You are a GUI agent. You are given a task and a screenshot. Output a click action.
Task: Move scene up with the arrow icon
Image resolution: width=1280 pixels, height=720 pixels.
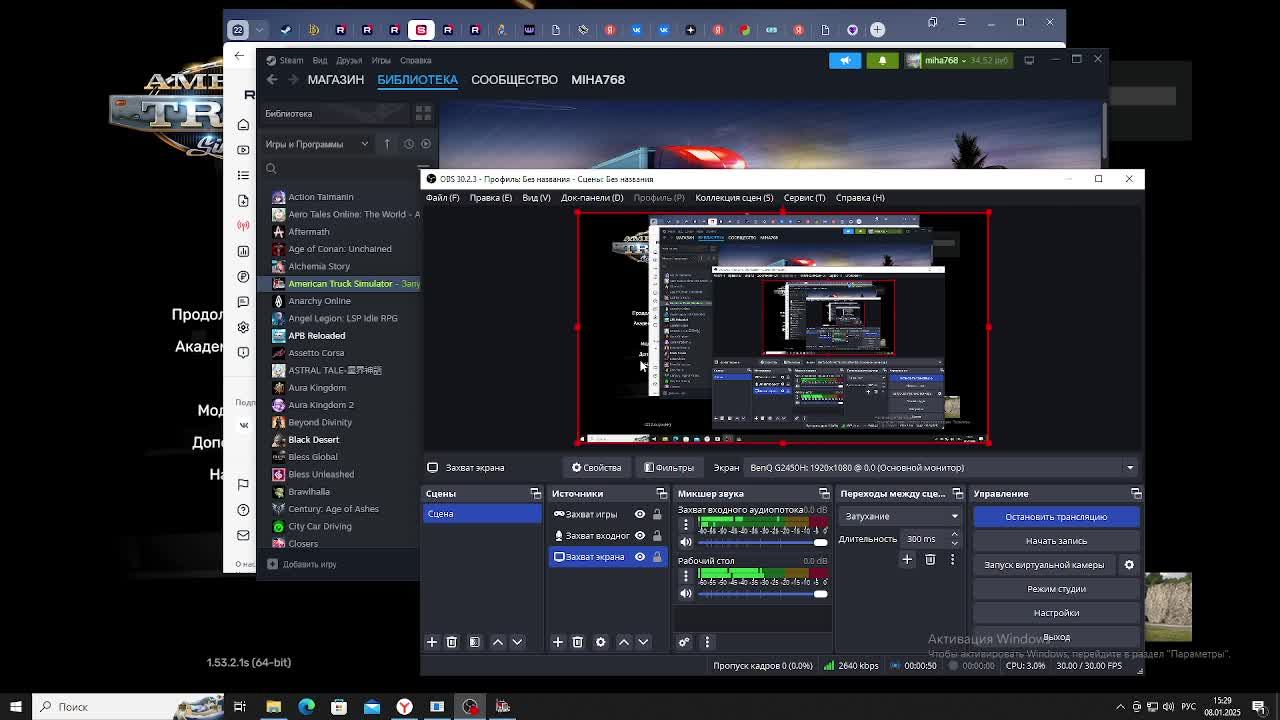click(498, 642)
